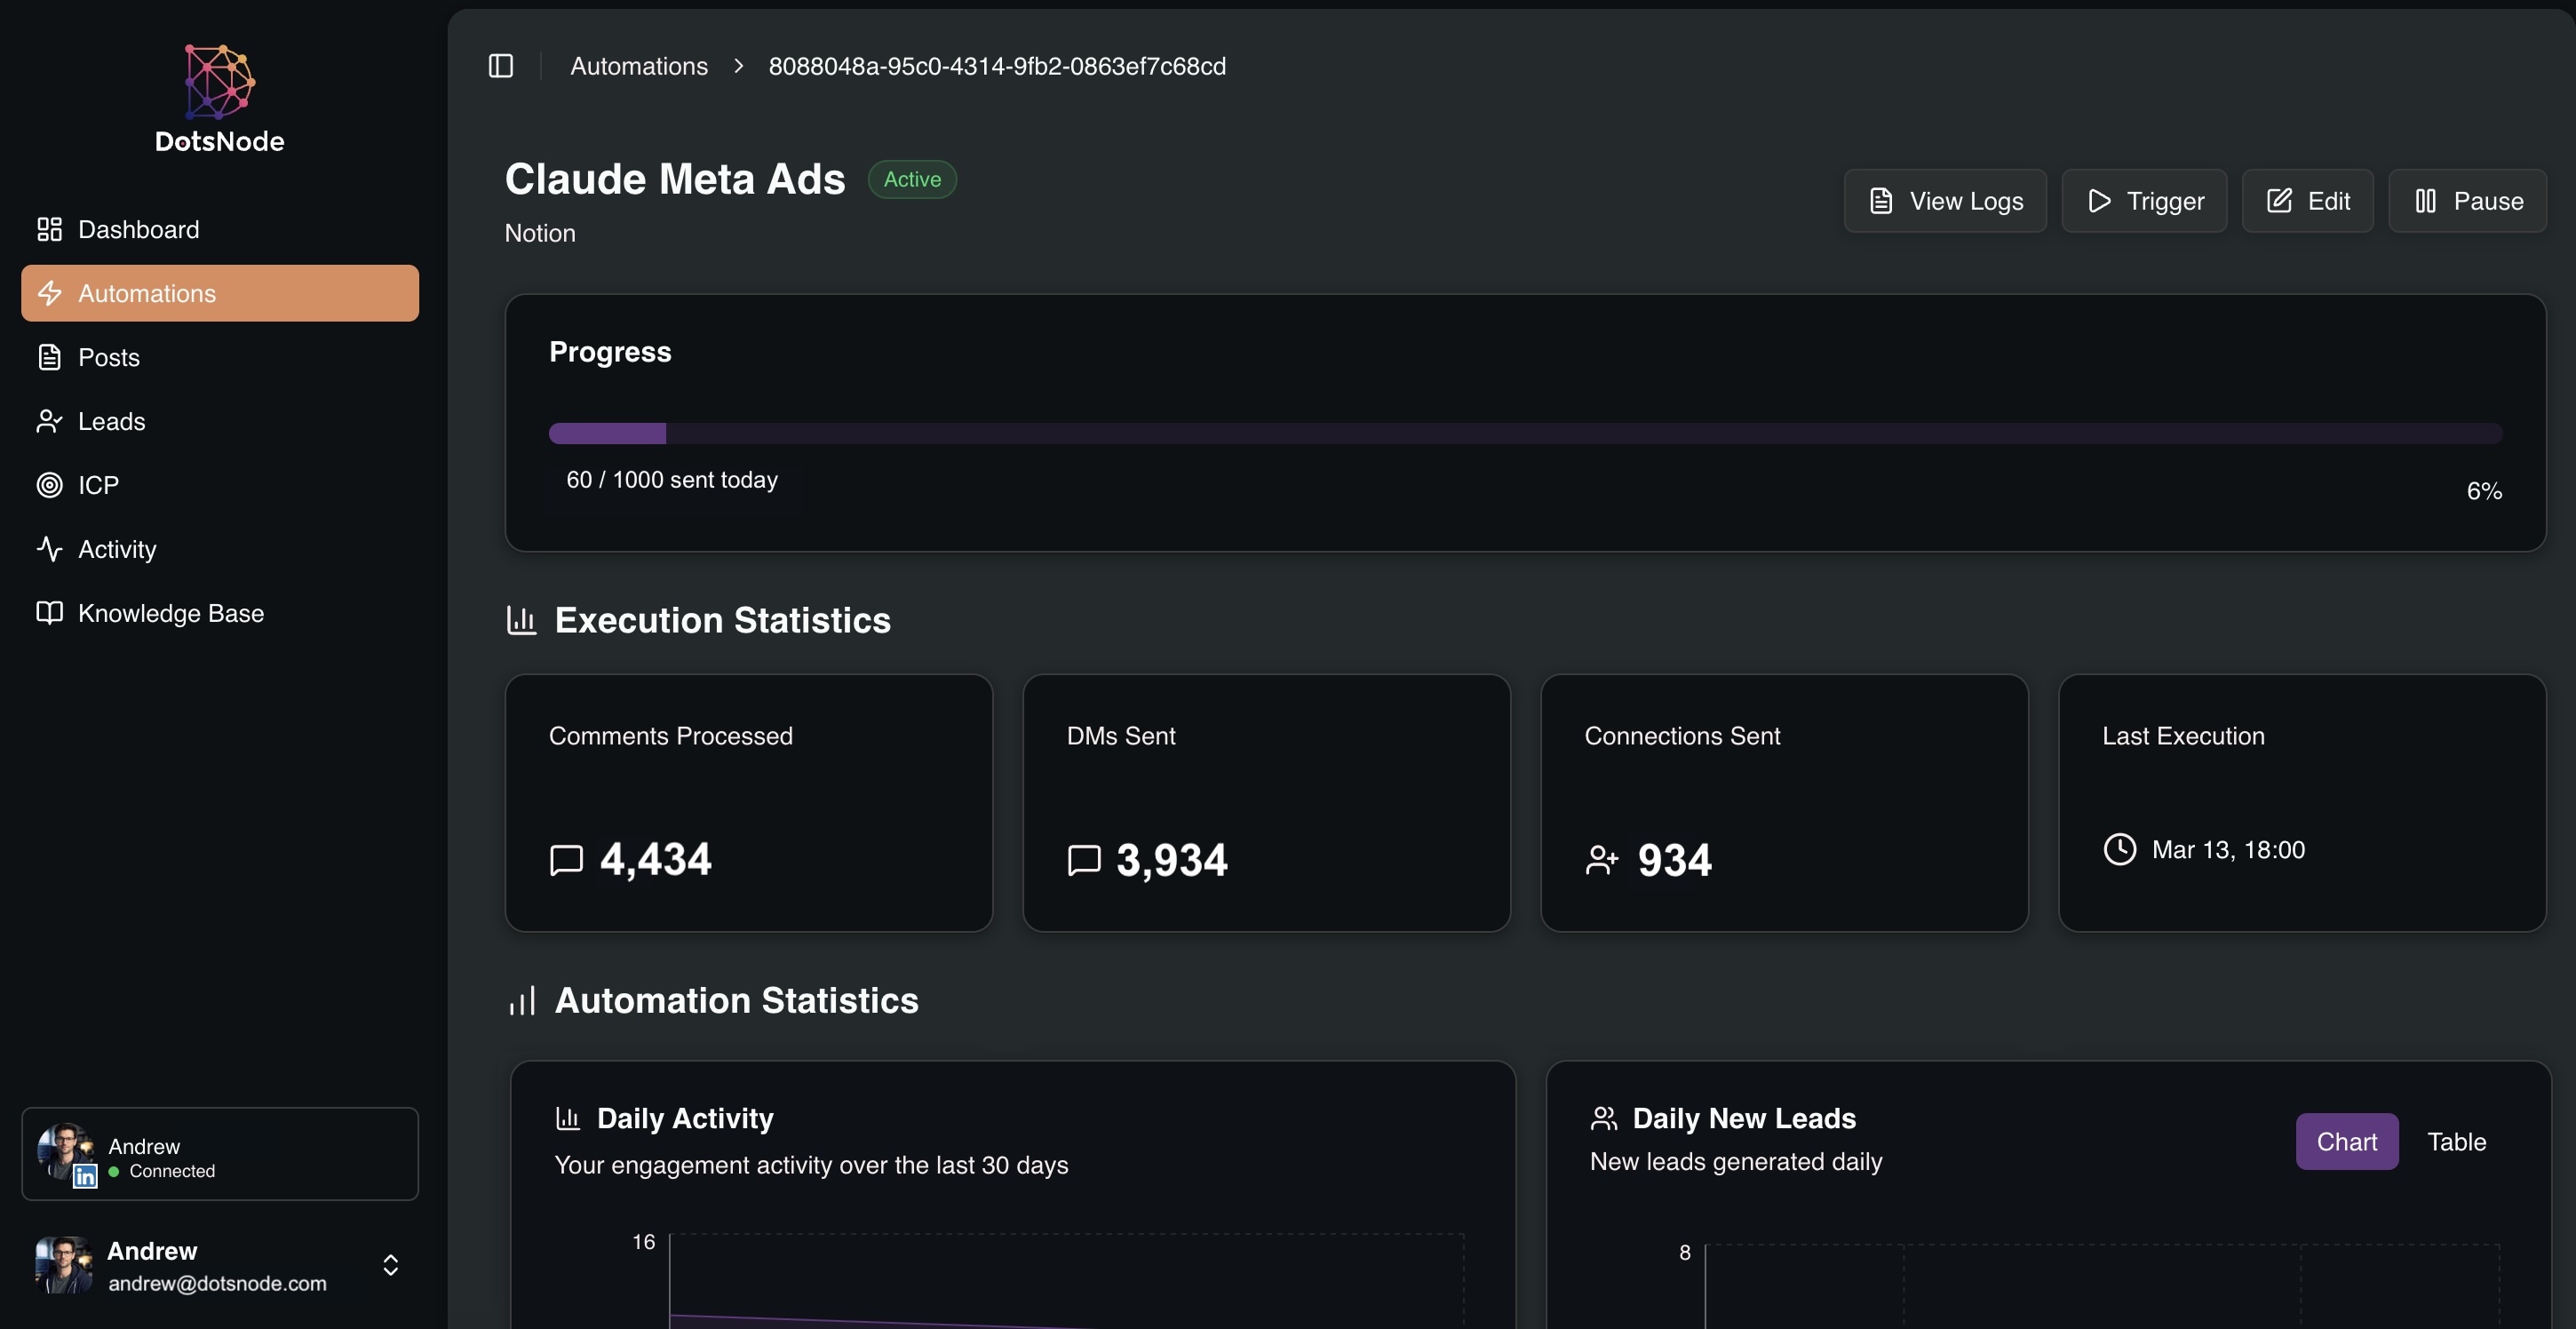Switch Daily New Leads to Table view
The width and height of the screenshot is (2576, 1329).
coord(2456,1142)
